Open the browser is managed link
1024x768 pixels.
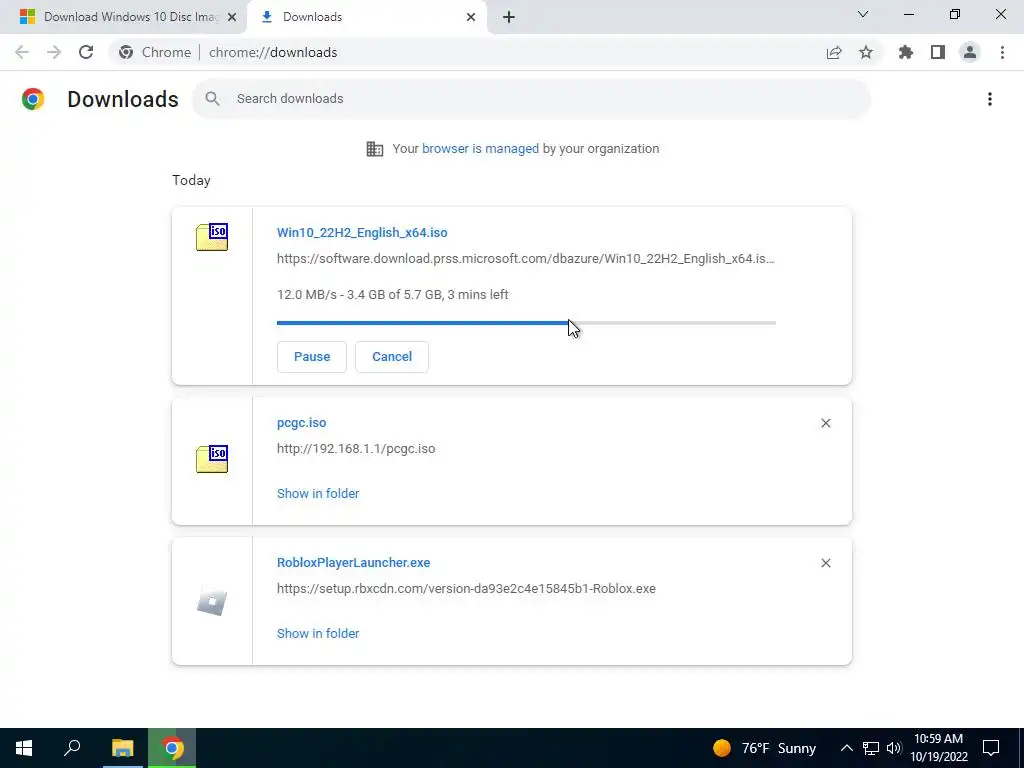pos(480,148)
